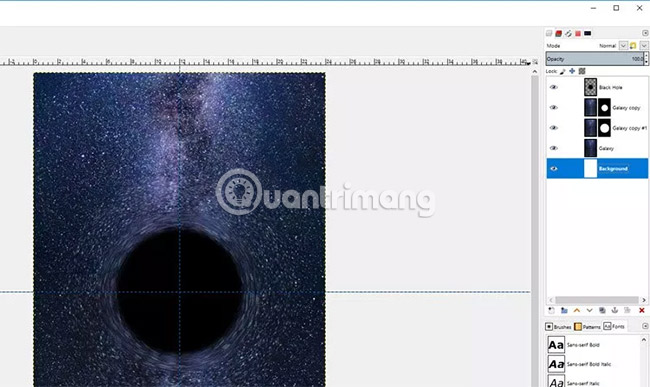
Task: Click the white Background layer thumbnail
Action: pyautogui.click(x=590, y=169)
